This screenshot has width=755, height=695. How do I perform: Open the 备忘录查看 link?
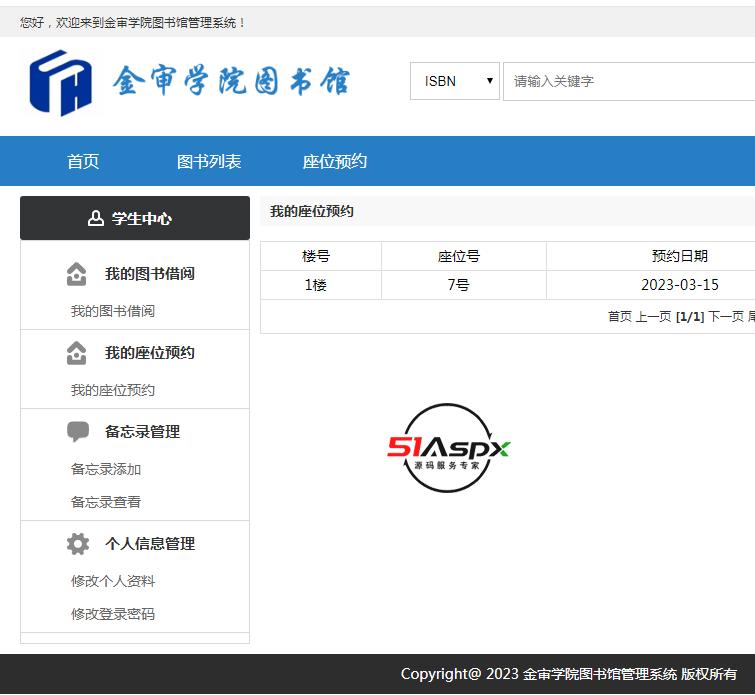pos(106,502)
